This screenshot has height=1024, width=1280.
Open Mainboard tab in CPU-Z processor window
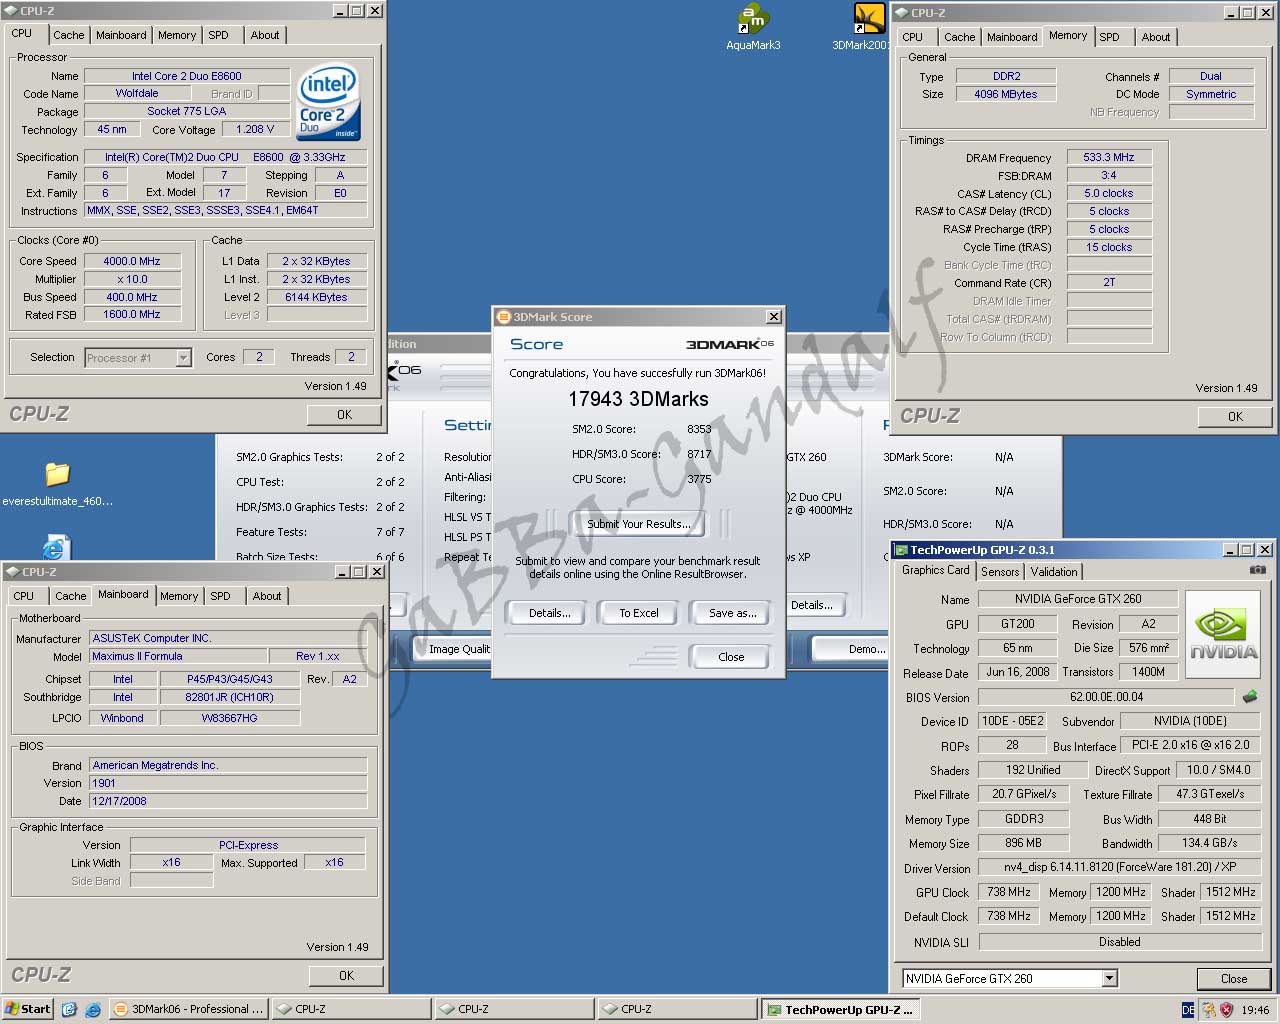(x=121, y=35)
